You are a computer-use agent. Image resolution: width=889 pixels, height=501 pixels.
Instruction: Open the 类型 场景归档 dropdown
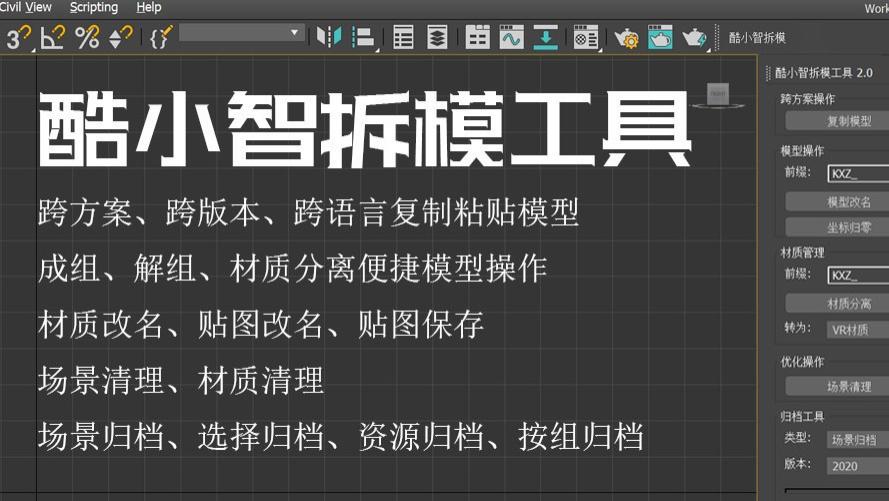858,439
